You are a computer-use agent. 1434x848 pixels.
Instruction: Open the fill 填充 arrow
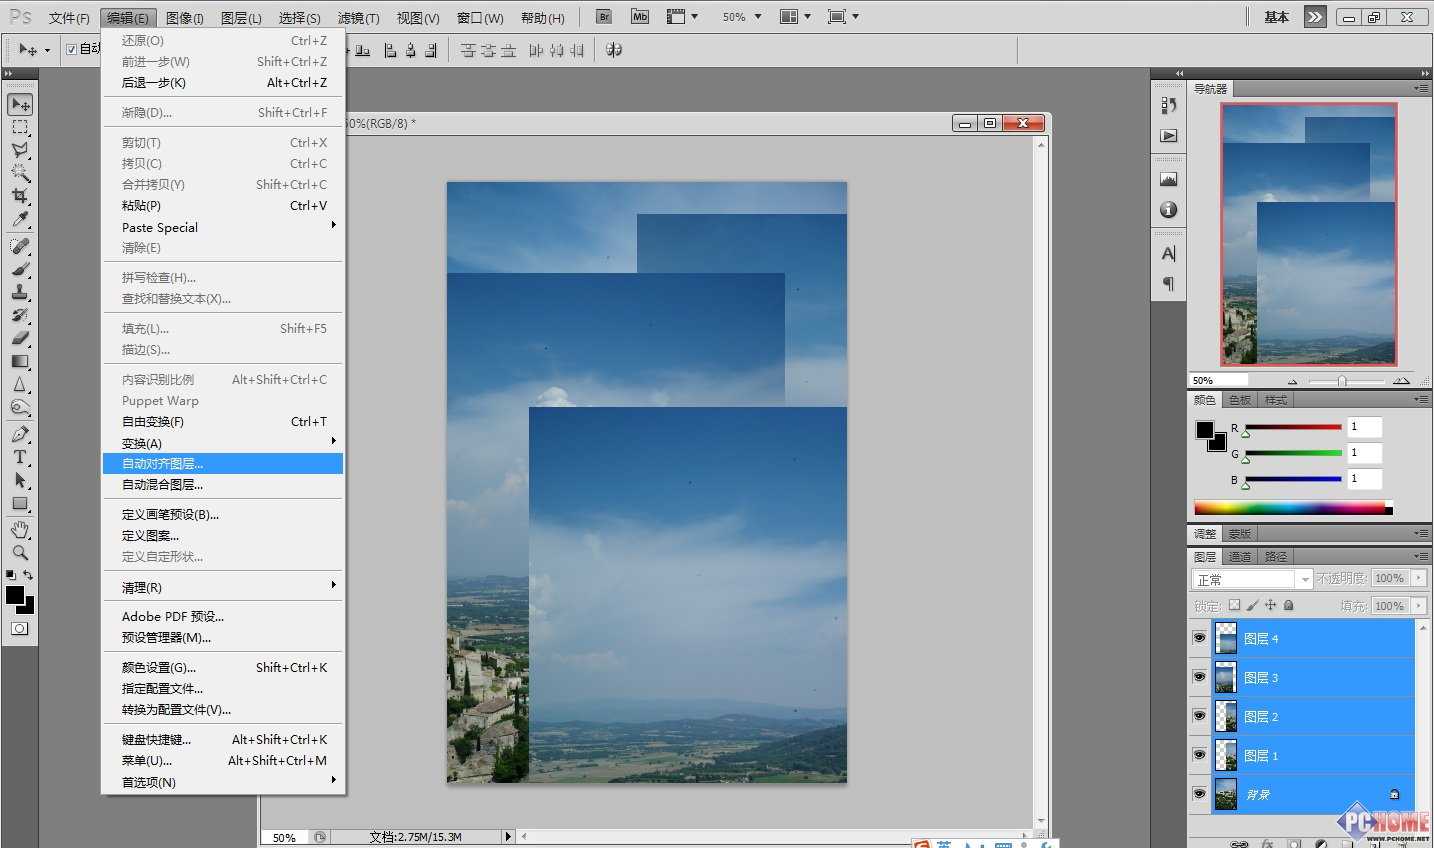pyautogui.click(x=1419, y=605)
